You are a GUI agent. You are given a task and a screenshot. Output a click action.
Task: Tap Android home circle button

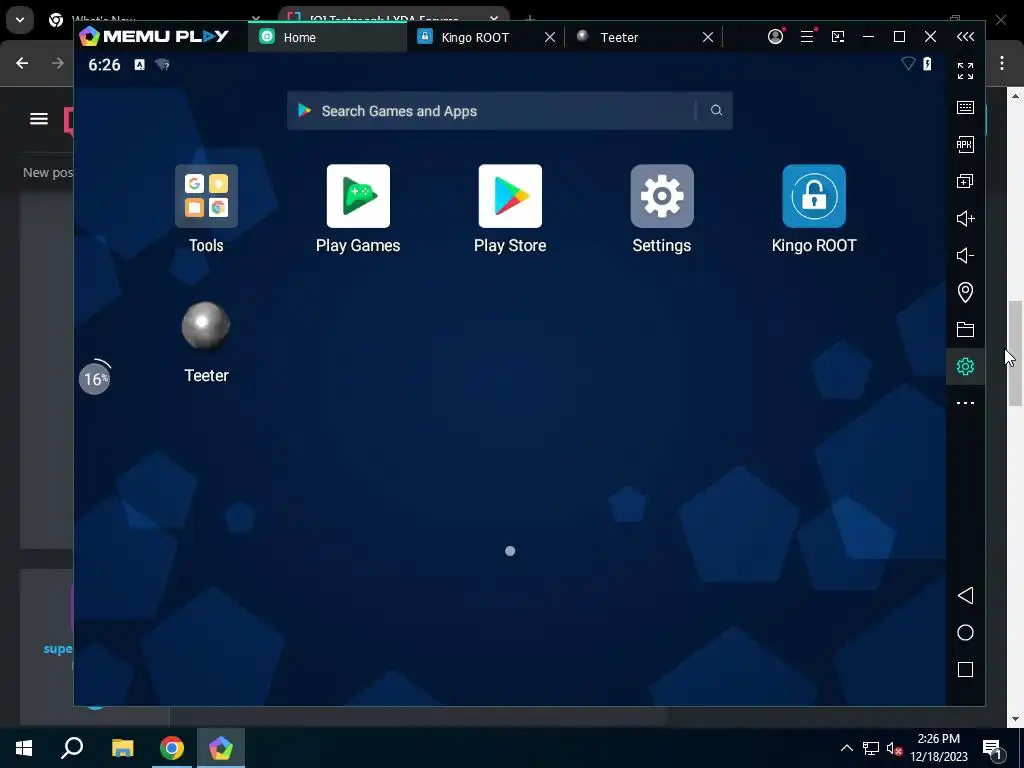pos(965,633)
